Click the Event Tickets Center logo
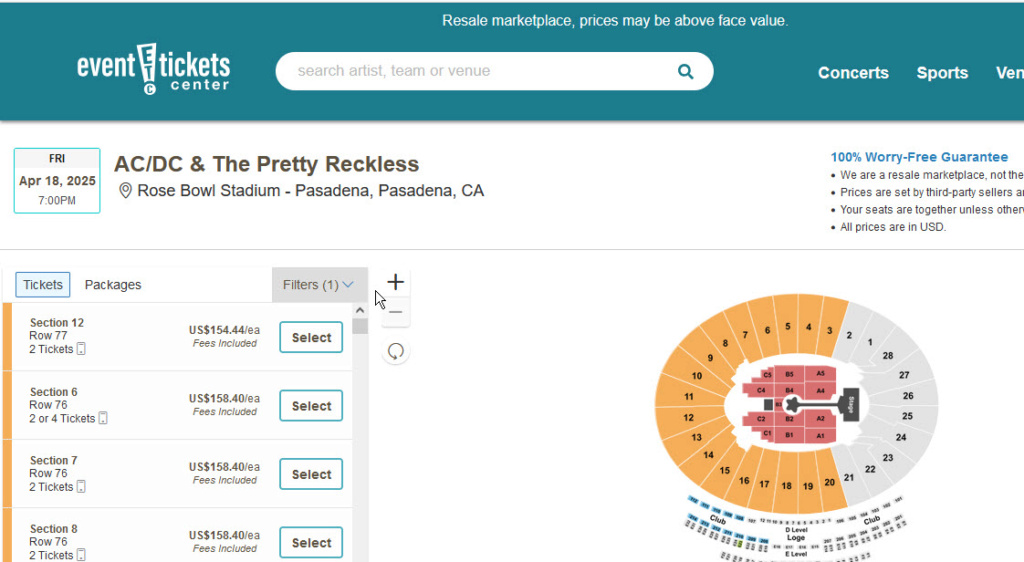The width and height of the screenshot is (1024, 562). [154, 69]
